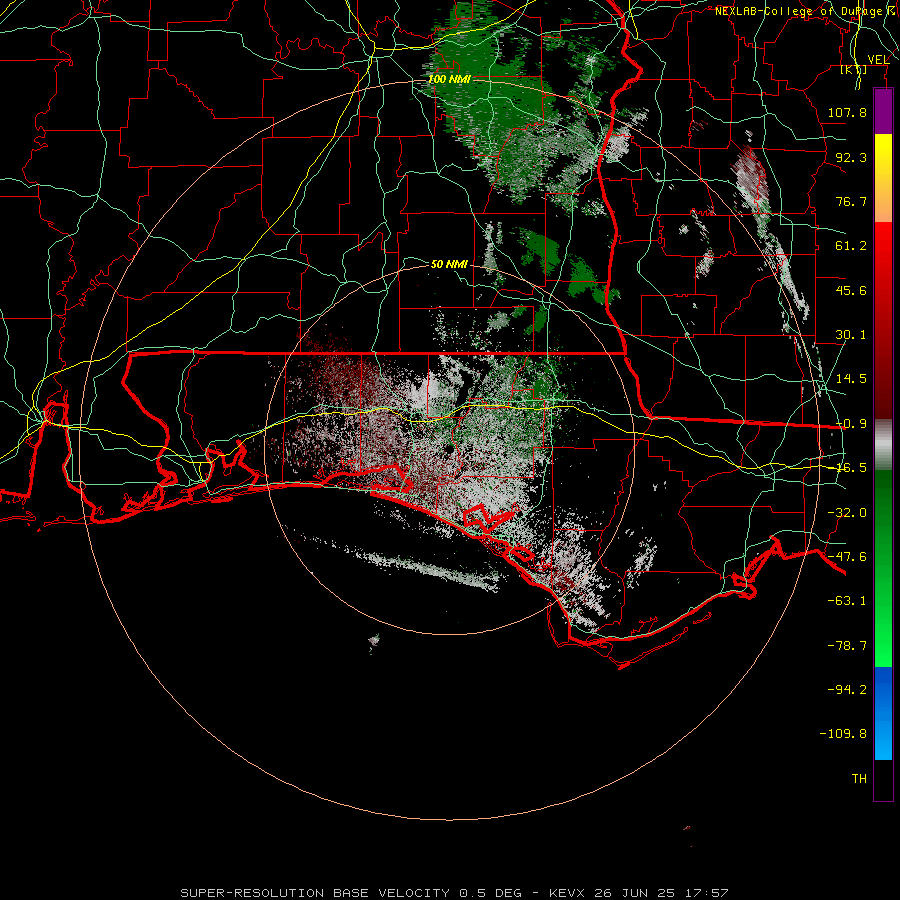The image size is (900, 900).
Task: Click the -16.5 velocity scale value
Action: [x=851, y=468]
